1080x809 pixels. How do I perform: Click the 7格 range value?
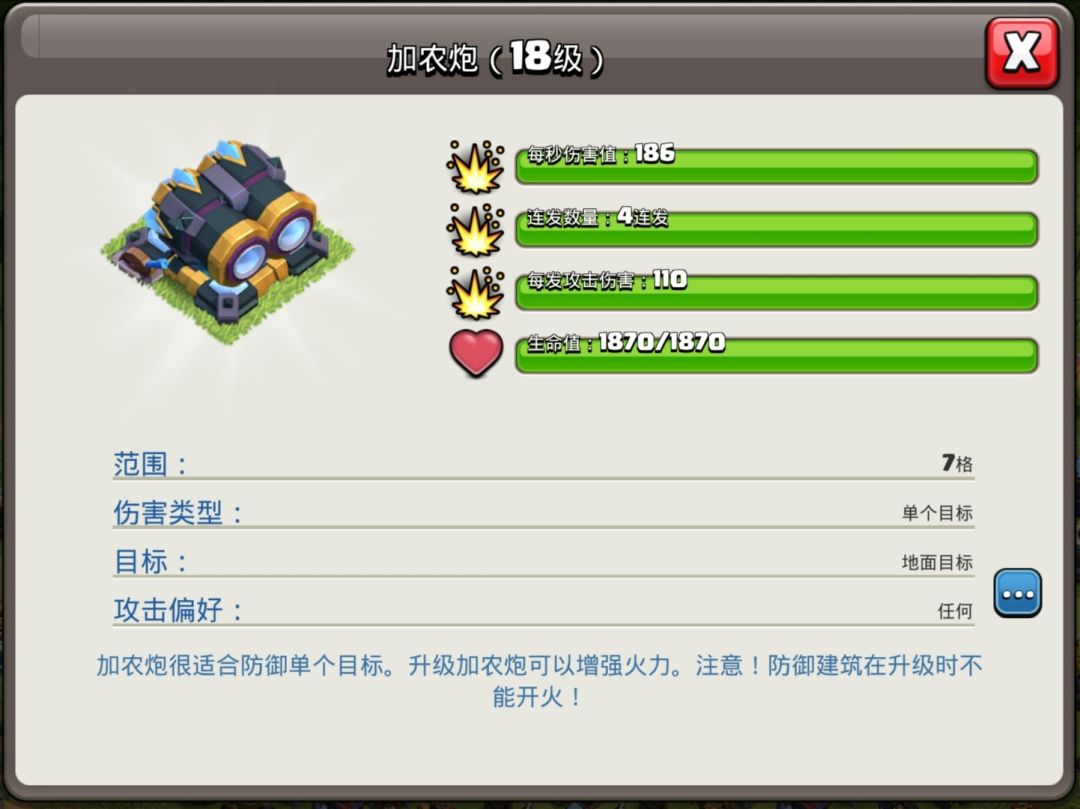957,463
